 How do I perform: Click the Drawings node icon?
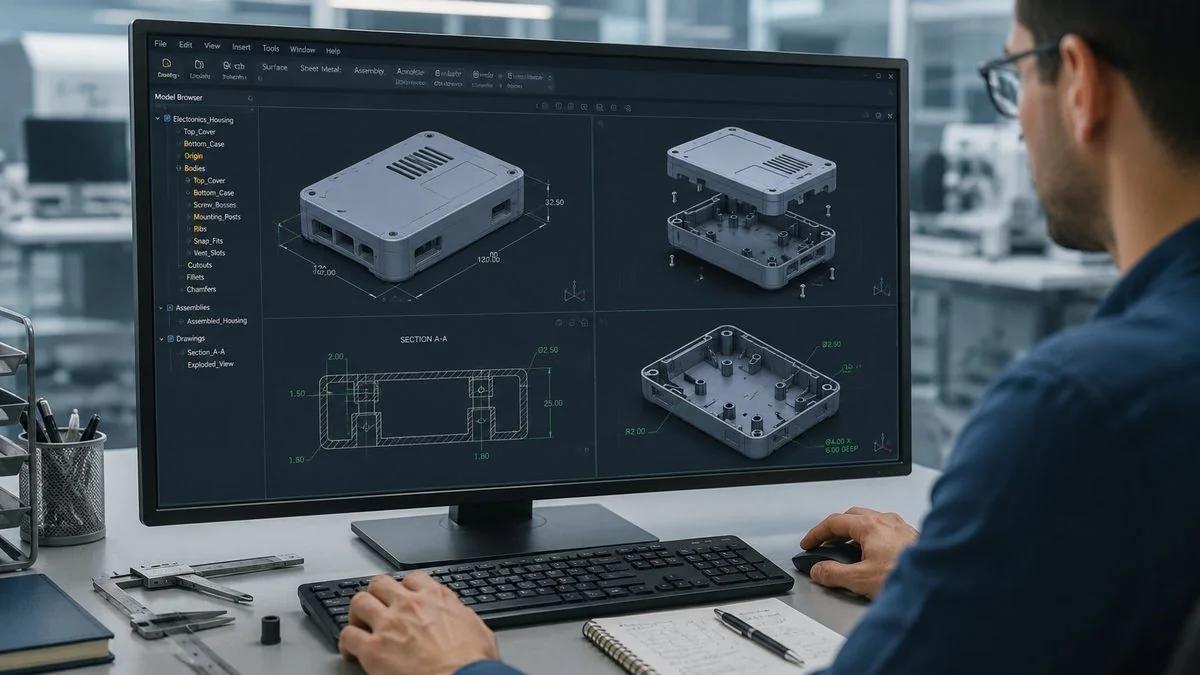[x=169, y=338]
